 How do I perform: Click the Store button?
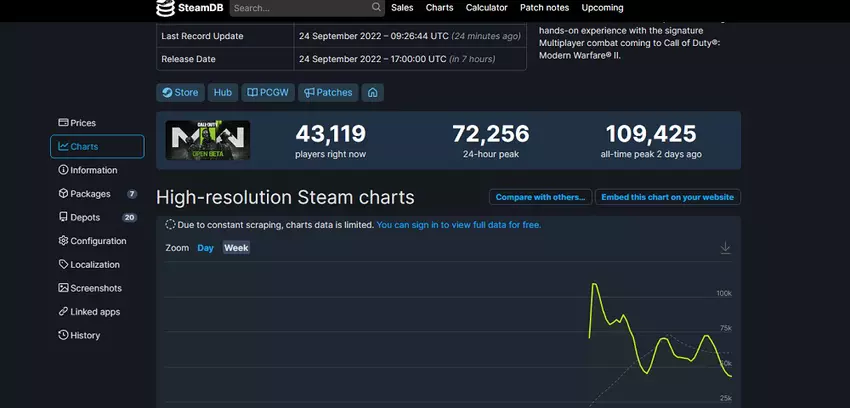(180, 93)
